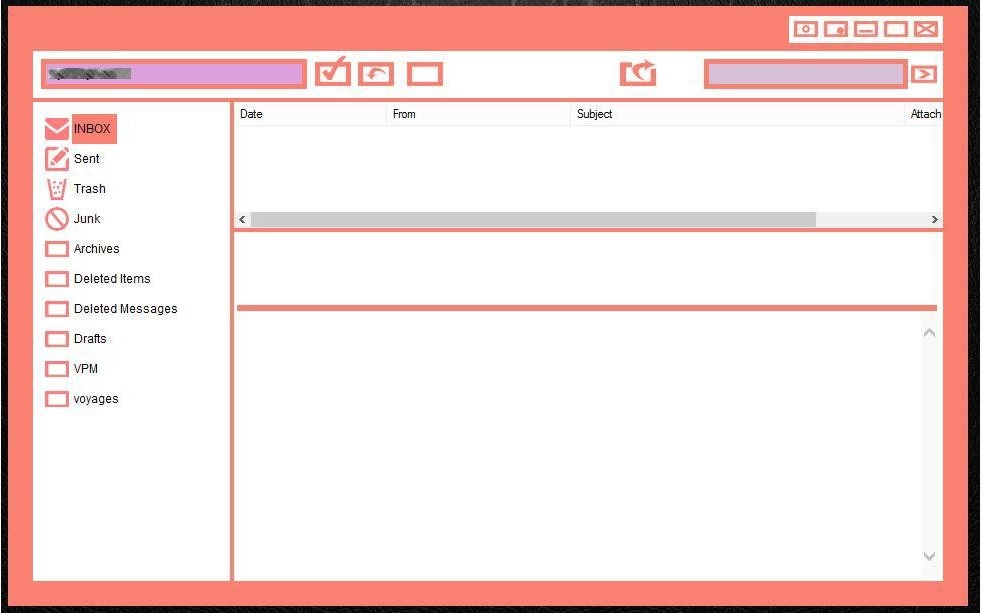Select the voyages folder
982x613 pixels.
[x=96, y=399]
